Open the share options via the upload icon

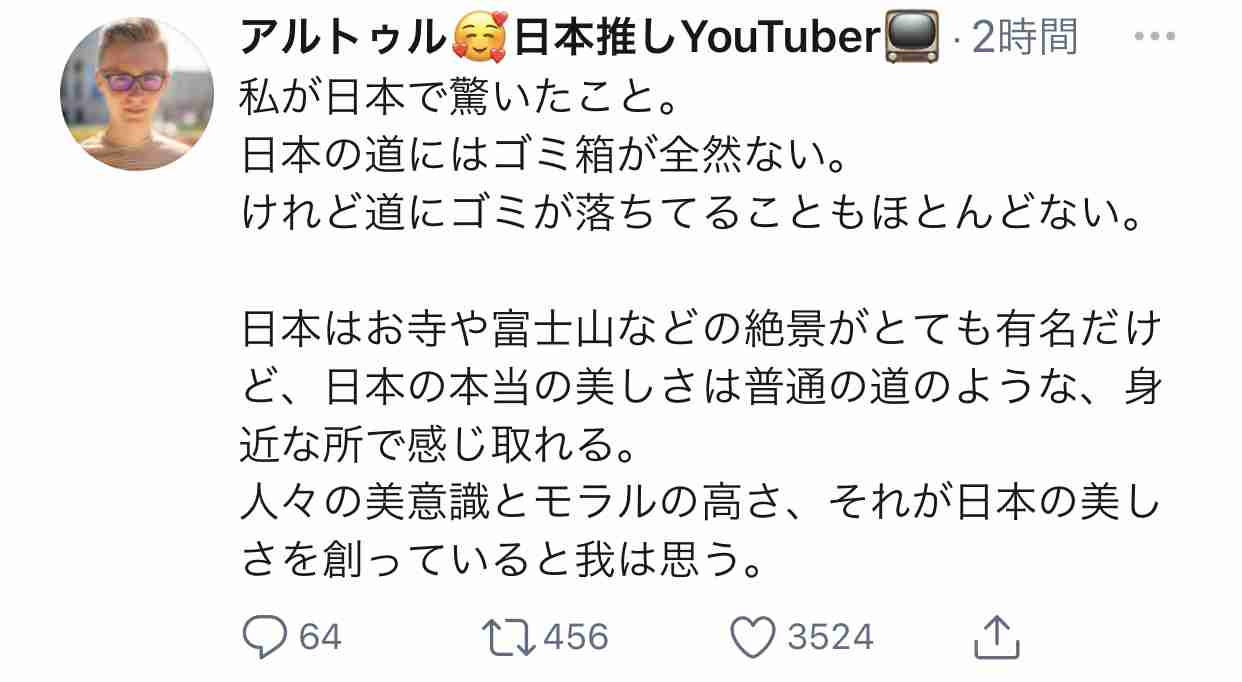click(997, 632)
